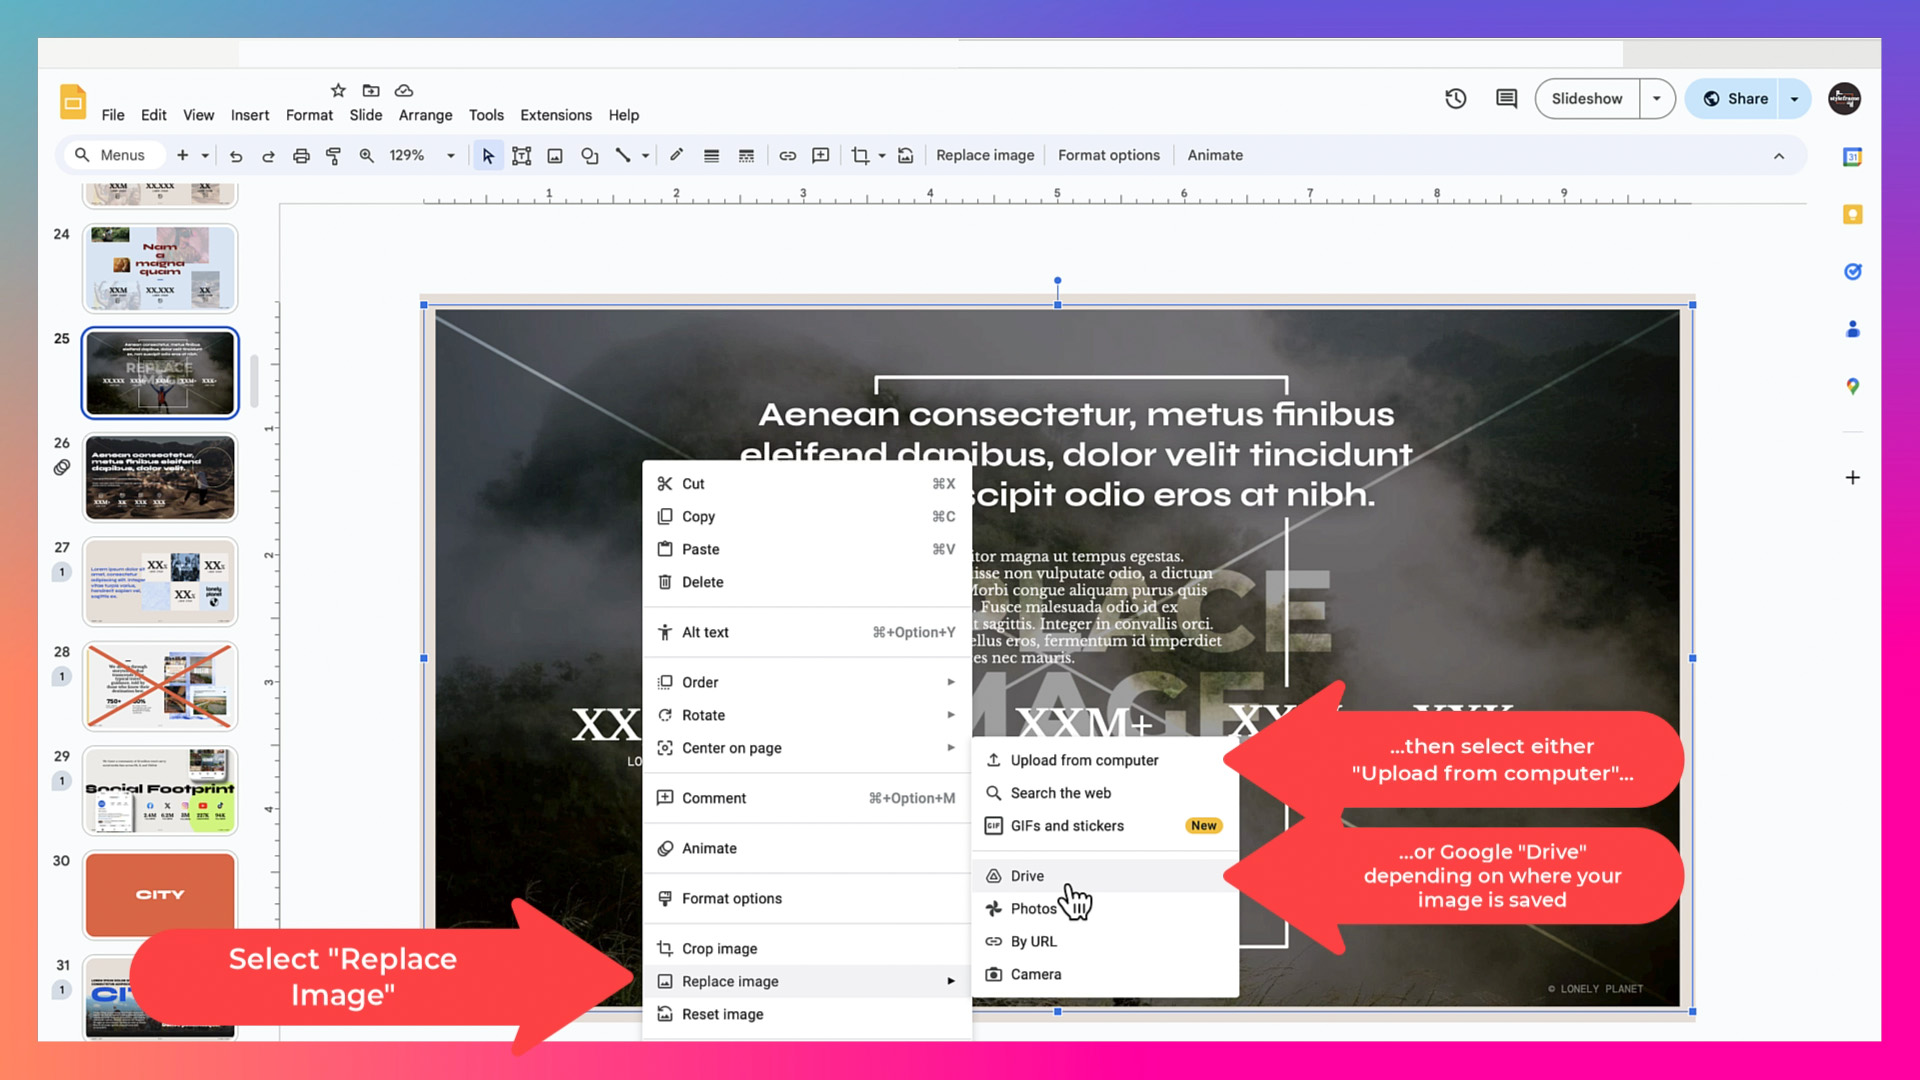The image size is (1920, 1080).
Task: Open the Insert menu
Action: (x=249, y=115)
